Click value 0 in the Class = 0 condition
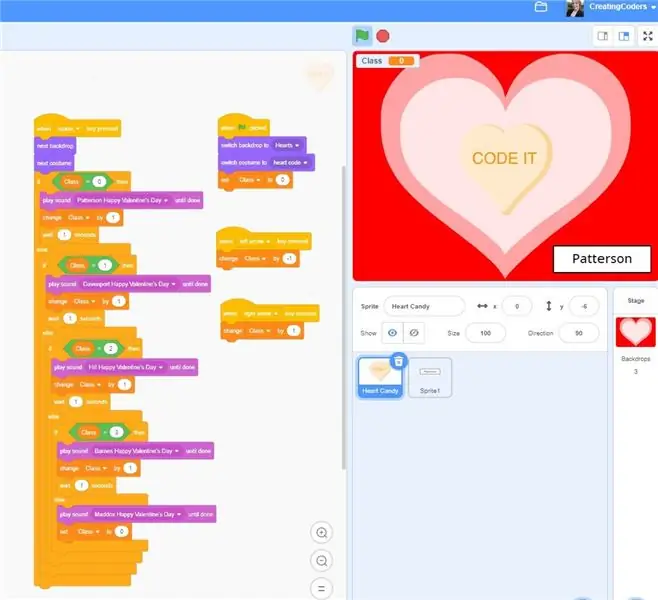The width and height of the screenshot is (658, 600). pos(99,182)
